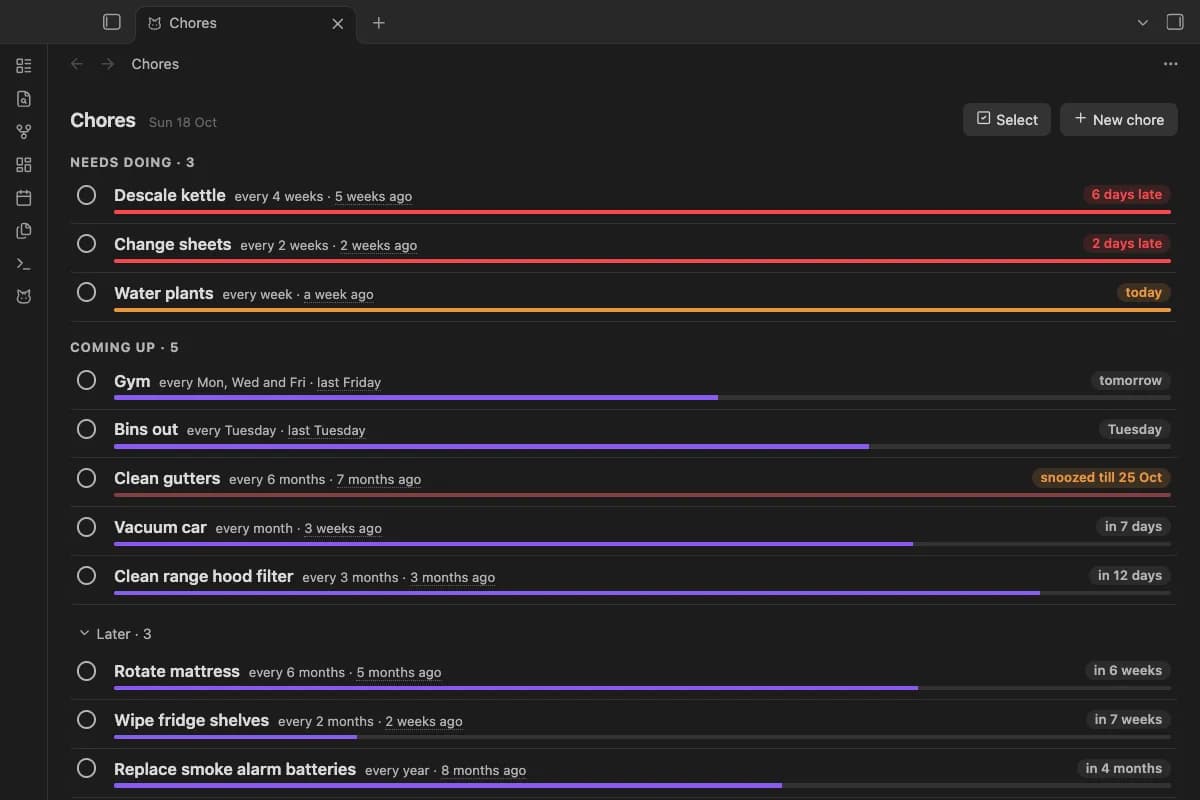Image resolution: width=1200 pixels, height=800 pixels.
Task: Click the Select button
Action: (x=1007, y=119)
